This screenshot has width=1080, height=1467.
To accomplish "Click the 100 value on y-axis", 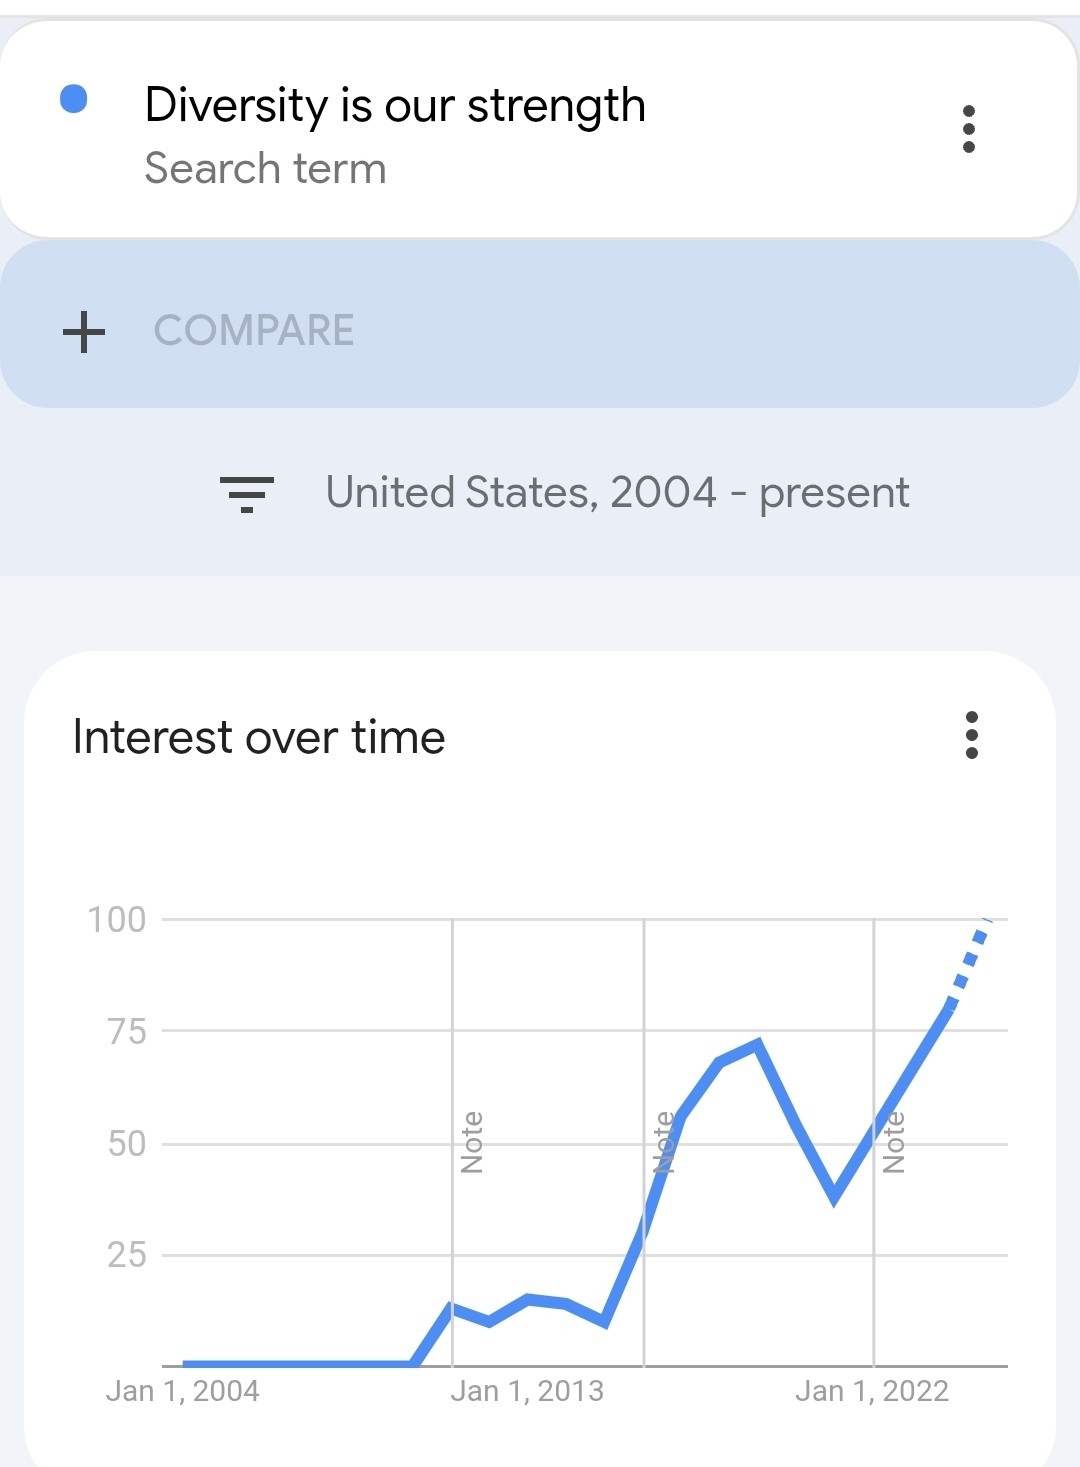I will 117,919.
